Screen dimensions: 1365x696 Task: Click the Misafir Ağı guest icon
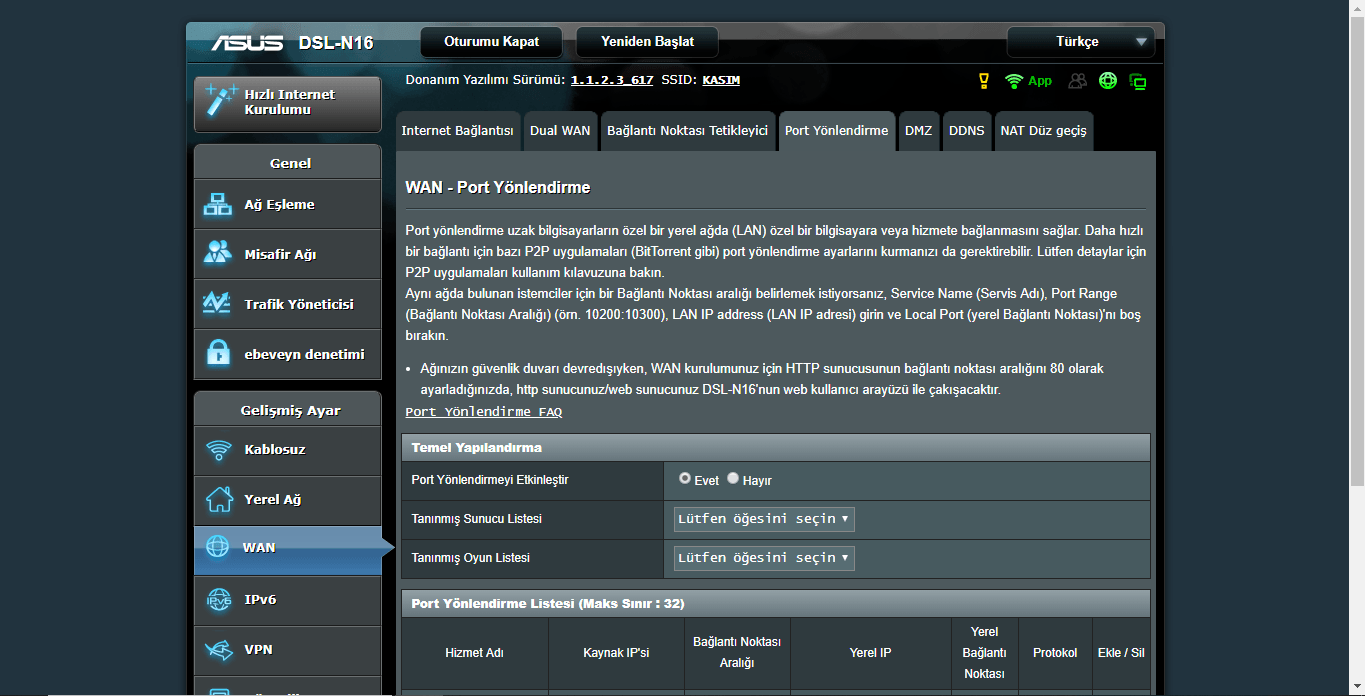[x=217, y=254]
